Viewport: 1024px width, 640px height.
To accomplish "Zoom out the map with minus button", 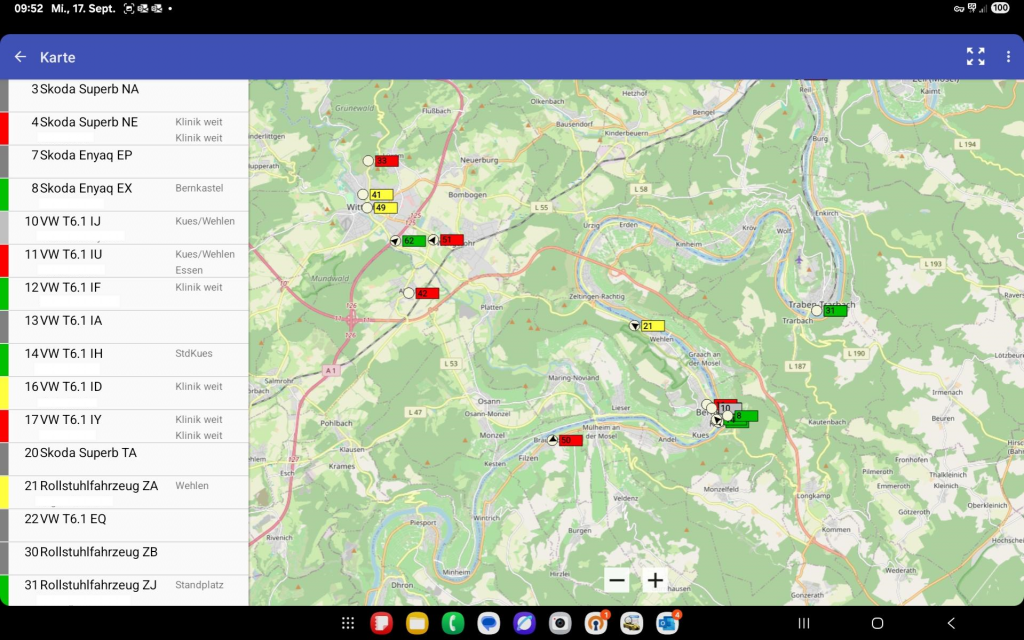I will coord(617,581).
